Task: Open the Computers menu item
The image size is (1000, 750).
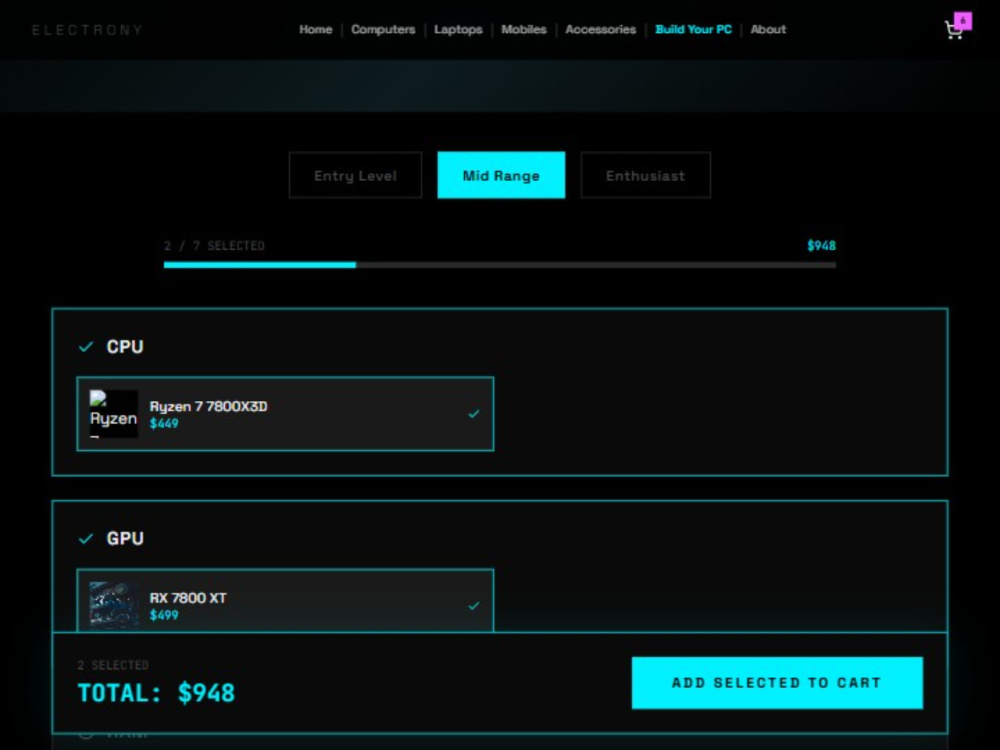Action: click(x=383, y=29)
